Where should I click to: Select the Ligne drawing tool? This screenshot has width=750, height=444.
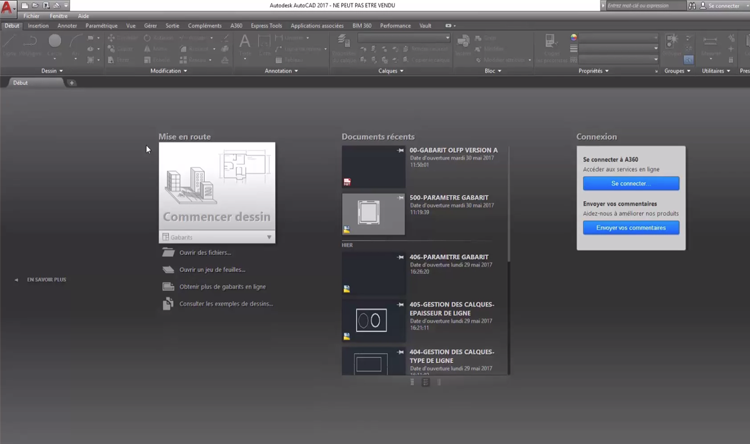click(10, 44)
